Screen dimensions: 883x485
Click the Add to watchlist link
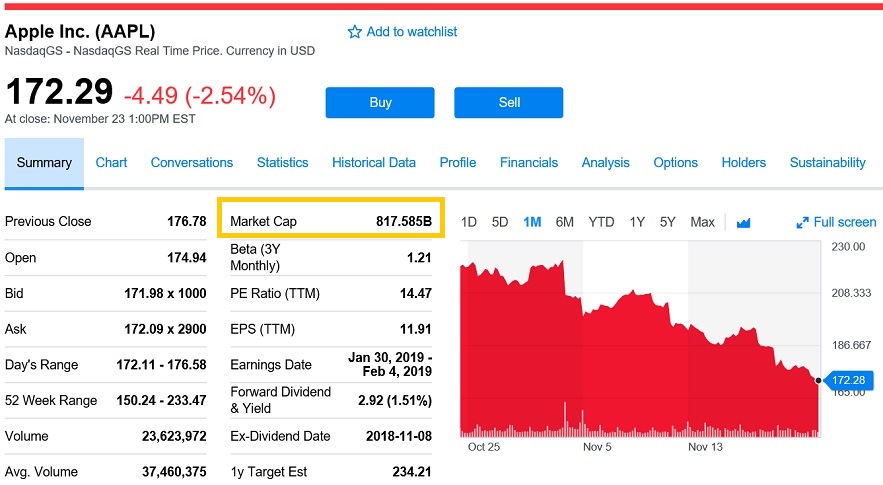click(411, 32)
